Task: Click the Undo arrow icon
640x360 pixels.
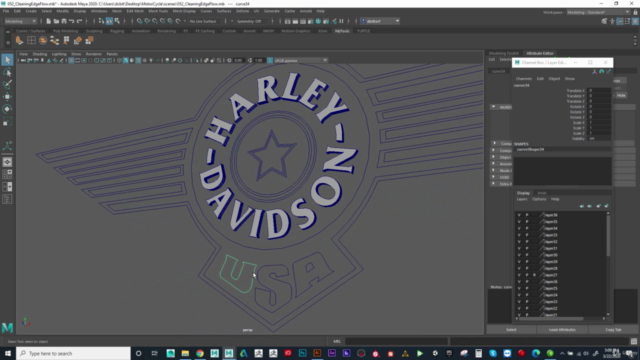Action: (72, 21)
